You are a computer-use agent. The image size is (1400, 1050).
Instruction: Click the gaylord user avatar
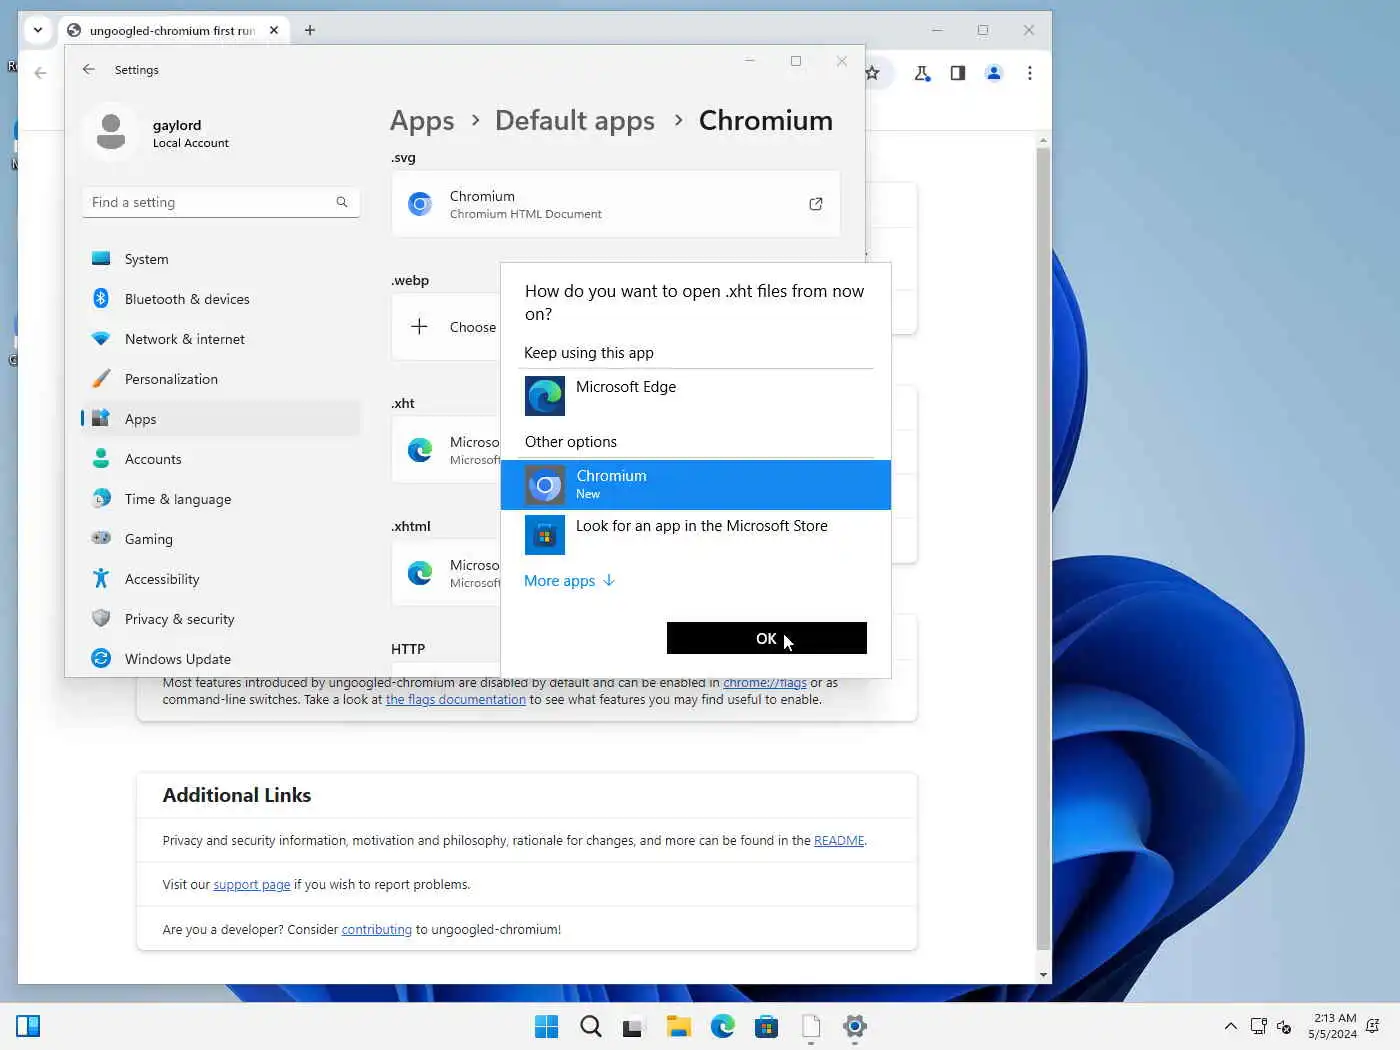[111, 132]
